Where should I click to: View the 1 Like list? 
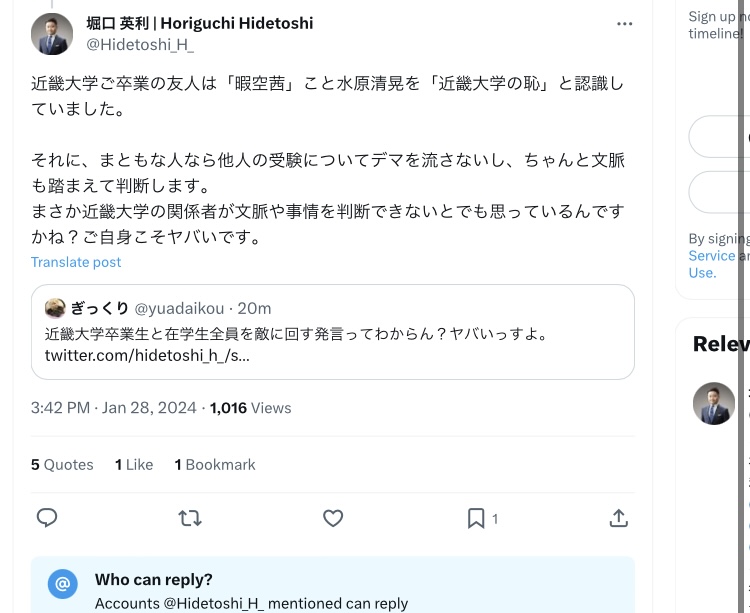coord(134,465)
